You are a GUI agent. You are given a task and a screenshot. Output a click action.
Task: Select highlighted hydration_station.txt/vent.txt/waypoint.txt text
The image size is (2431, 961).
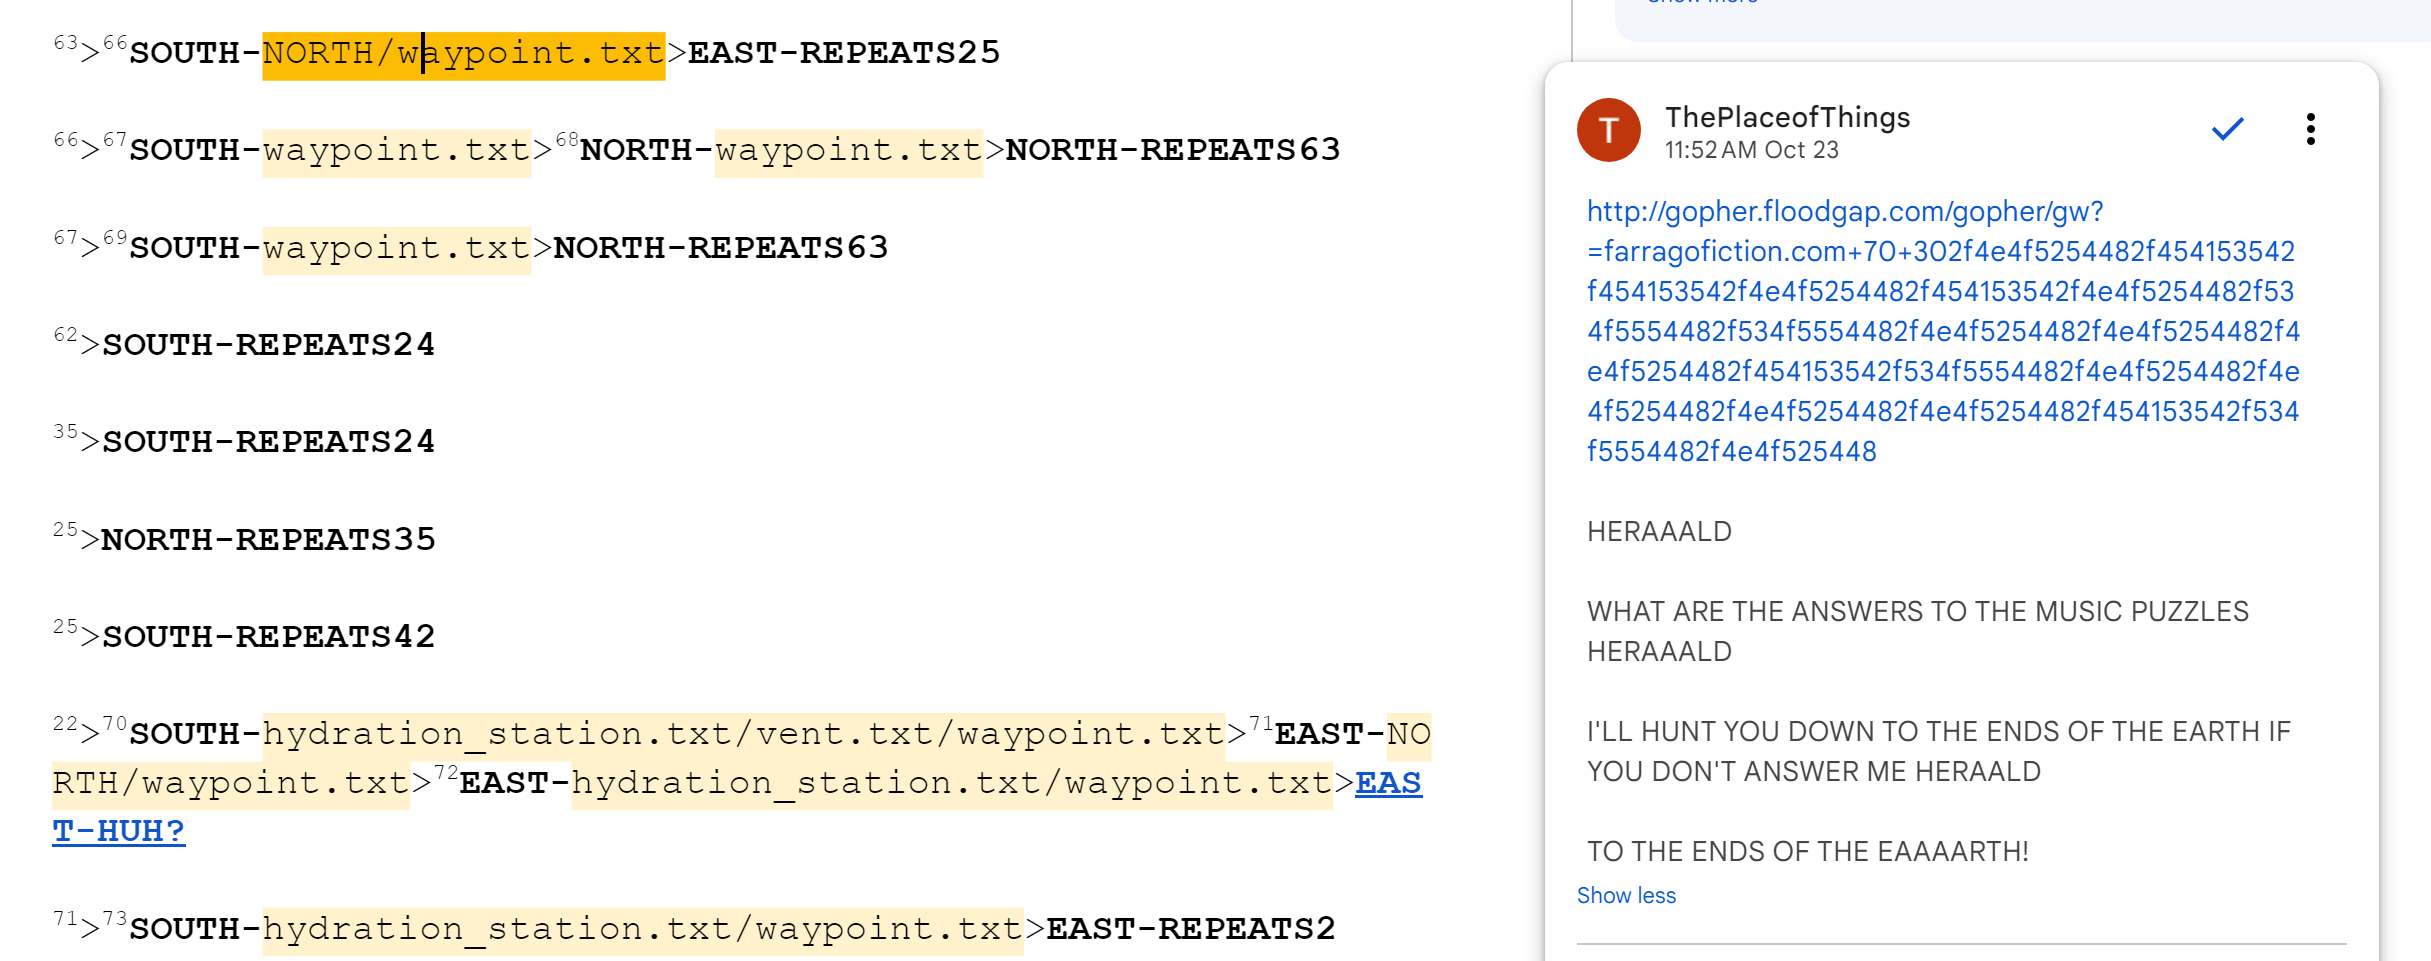click(x=742, y=734)
